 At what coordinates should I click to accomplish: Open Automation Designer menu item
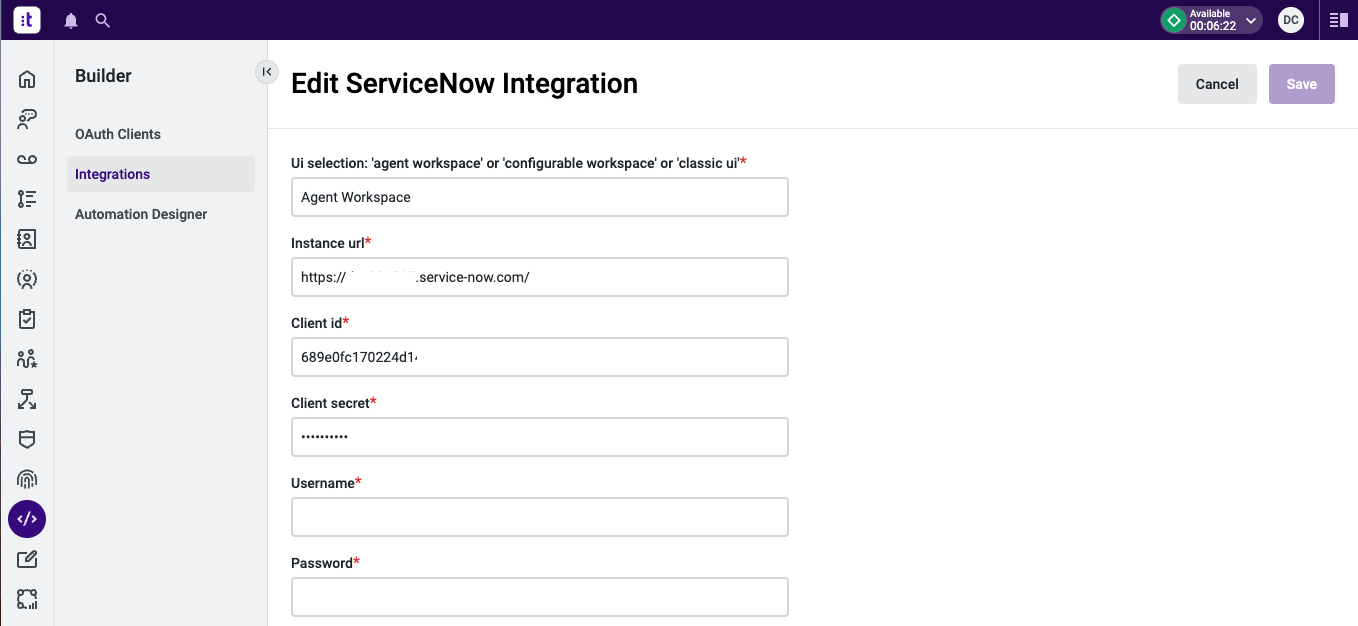click(x=141, y=214)
